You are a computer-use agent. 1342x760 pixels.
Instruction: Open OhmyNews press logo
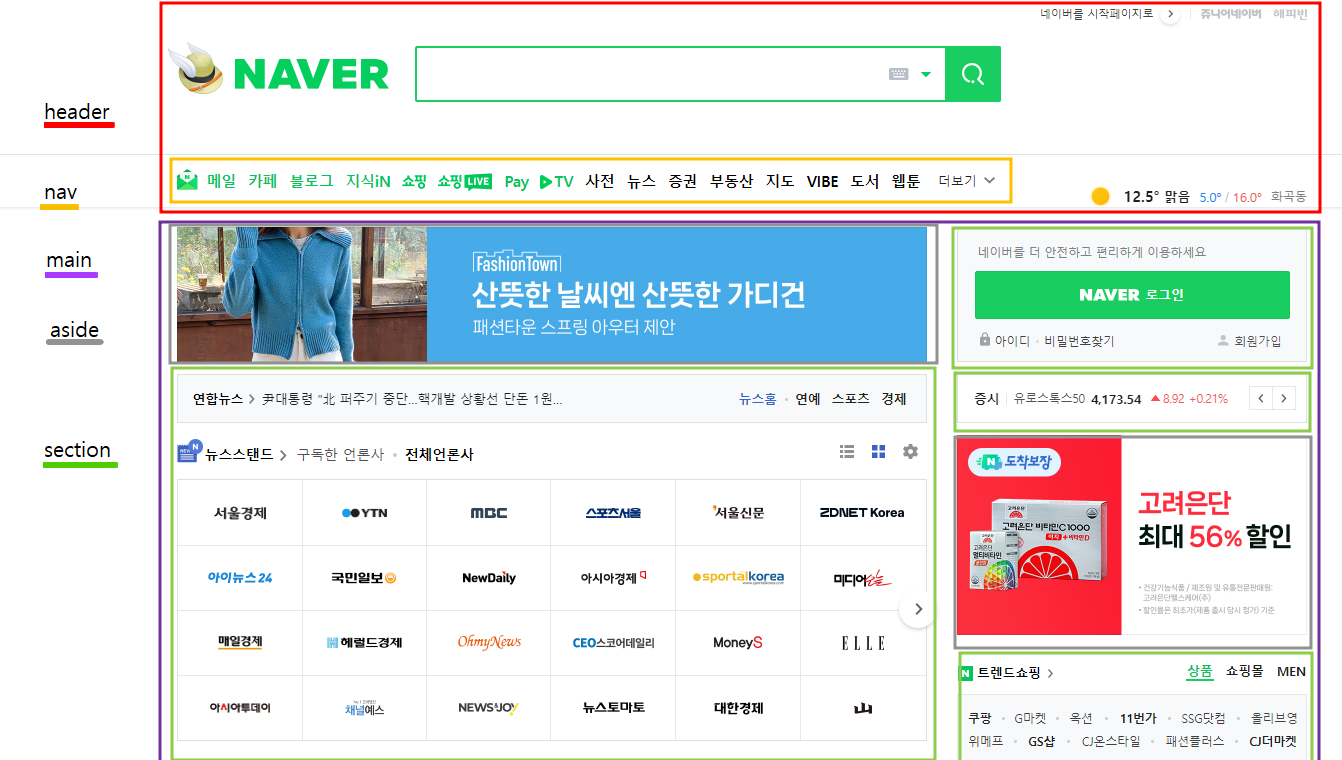click(x=489, y=642)
